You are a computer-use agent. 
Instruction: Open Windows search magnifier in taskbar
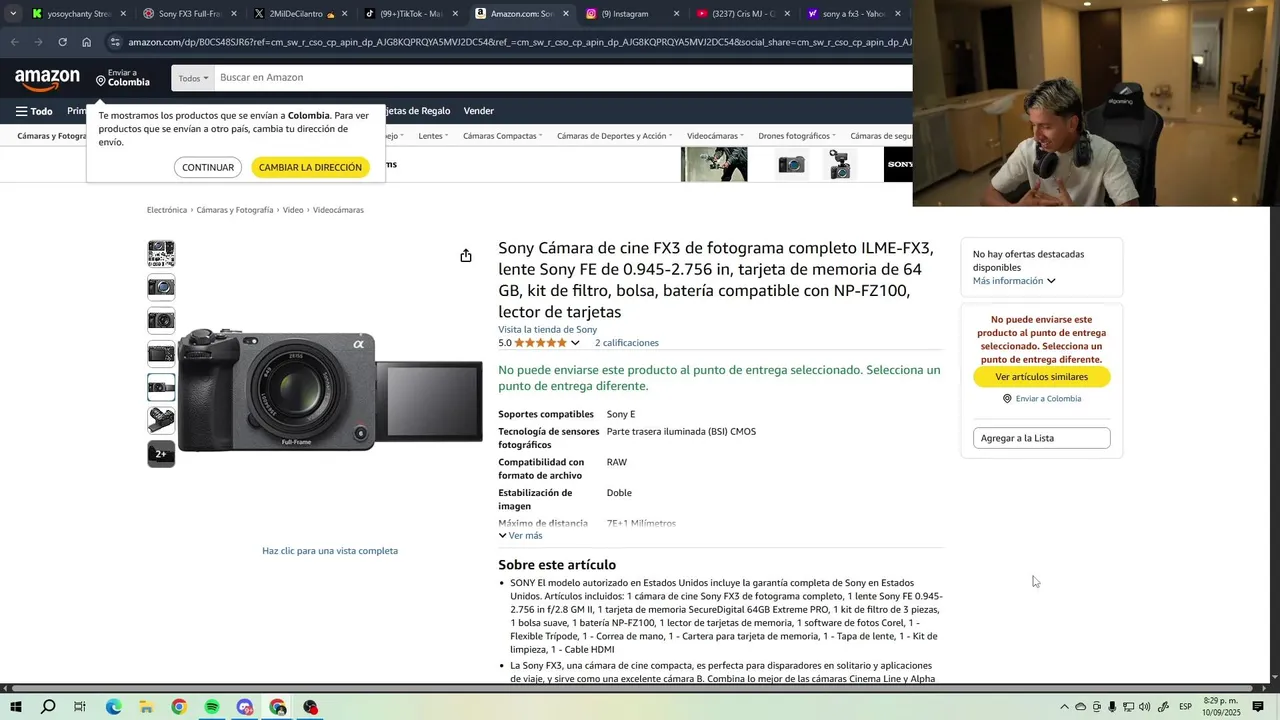pyautogui.click(x=48, y=707)
